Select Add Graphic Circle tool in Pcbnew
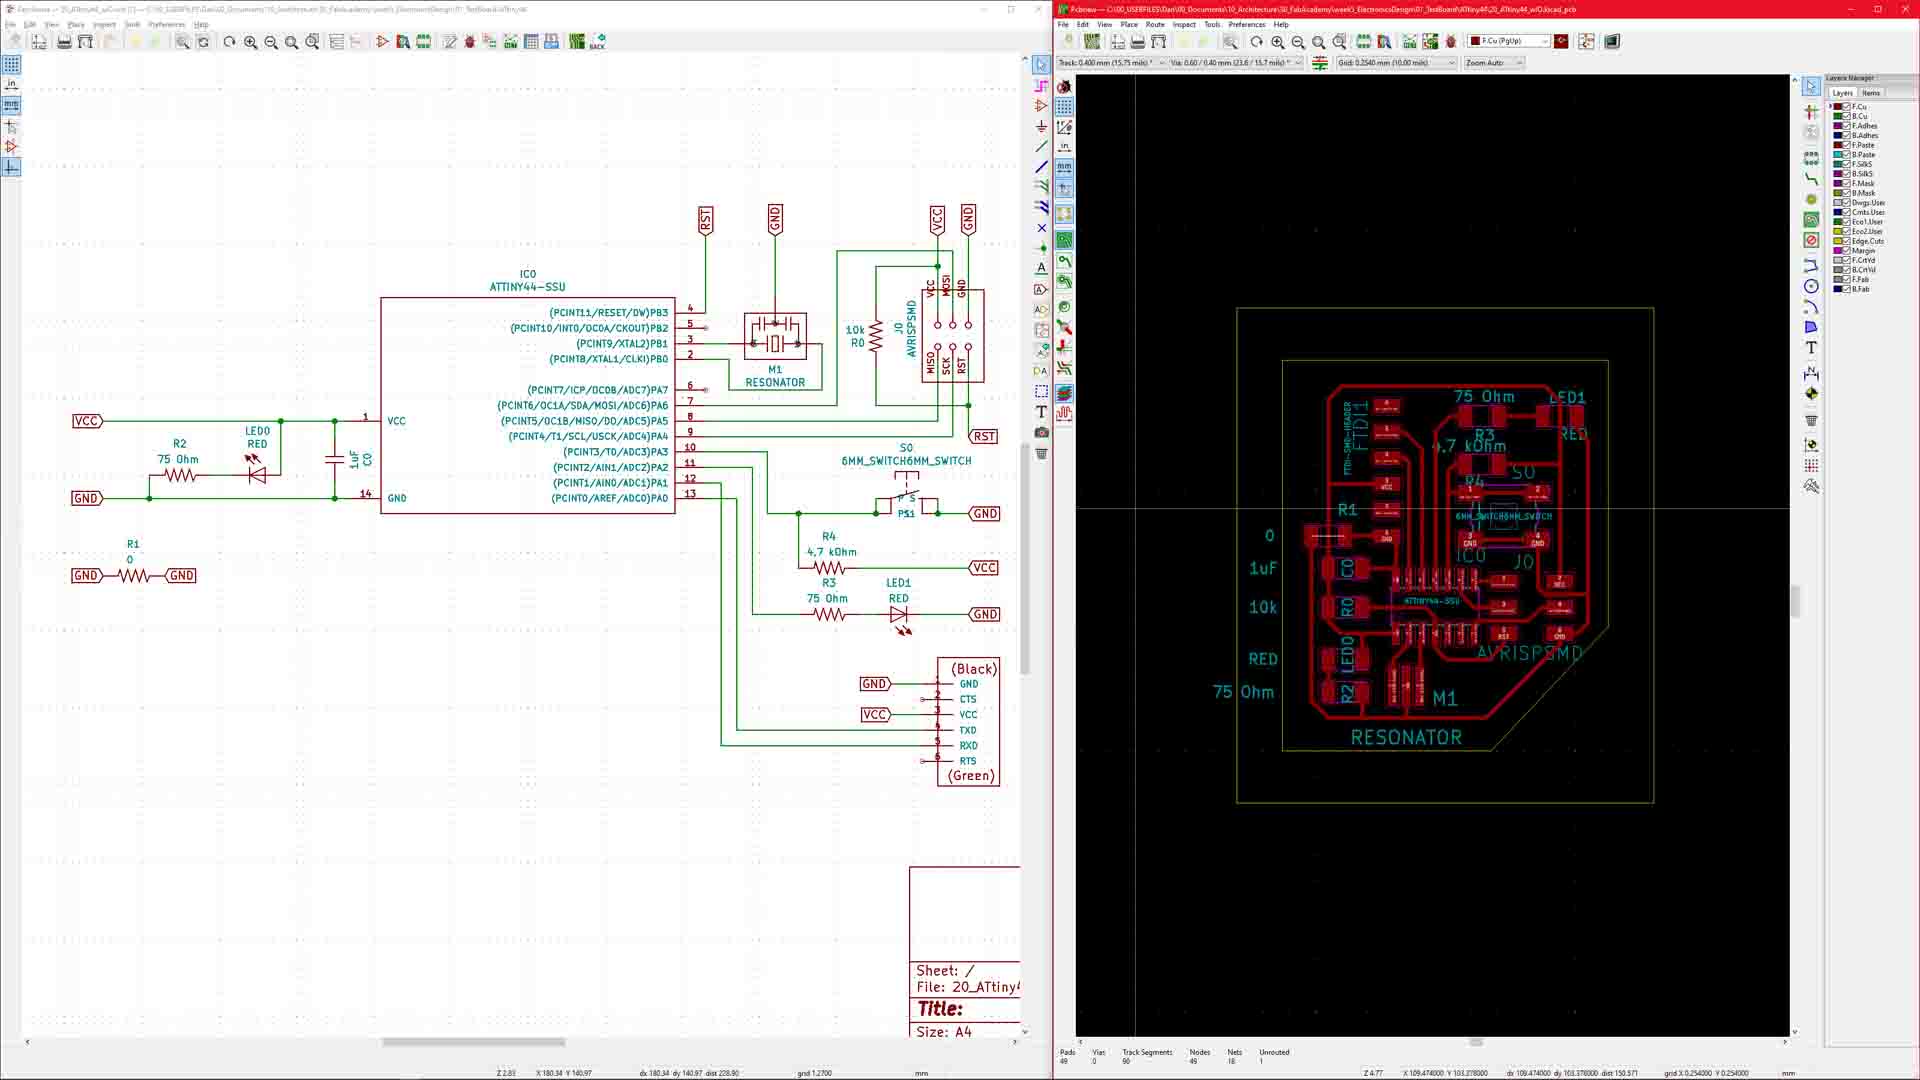Image resolution: width=1920 pixels, height=1080 pixels. tap(1811, 286)
